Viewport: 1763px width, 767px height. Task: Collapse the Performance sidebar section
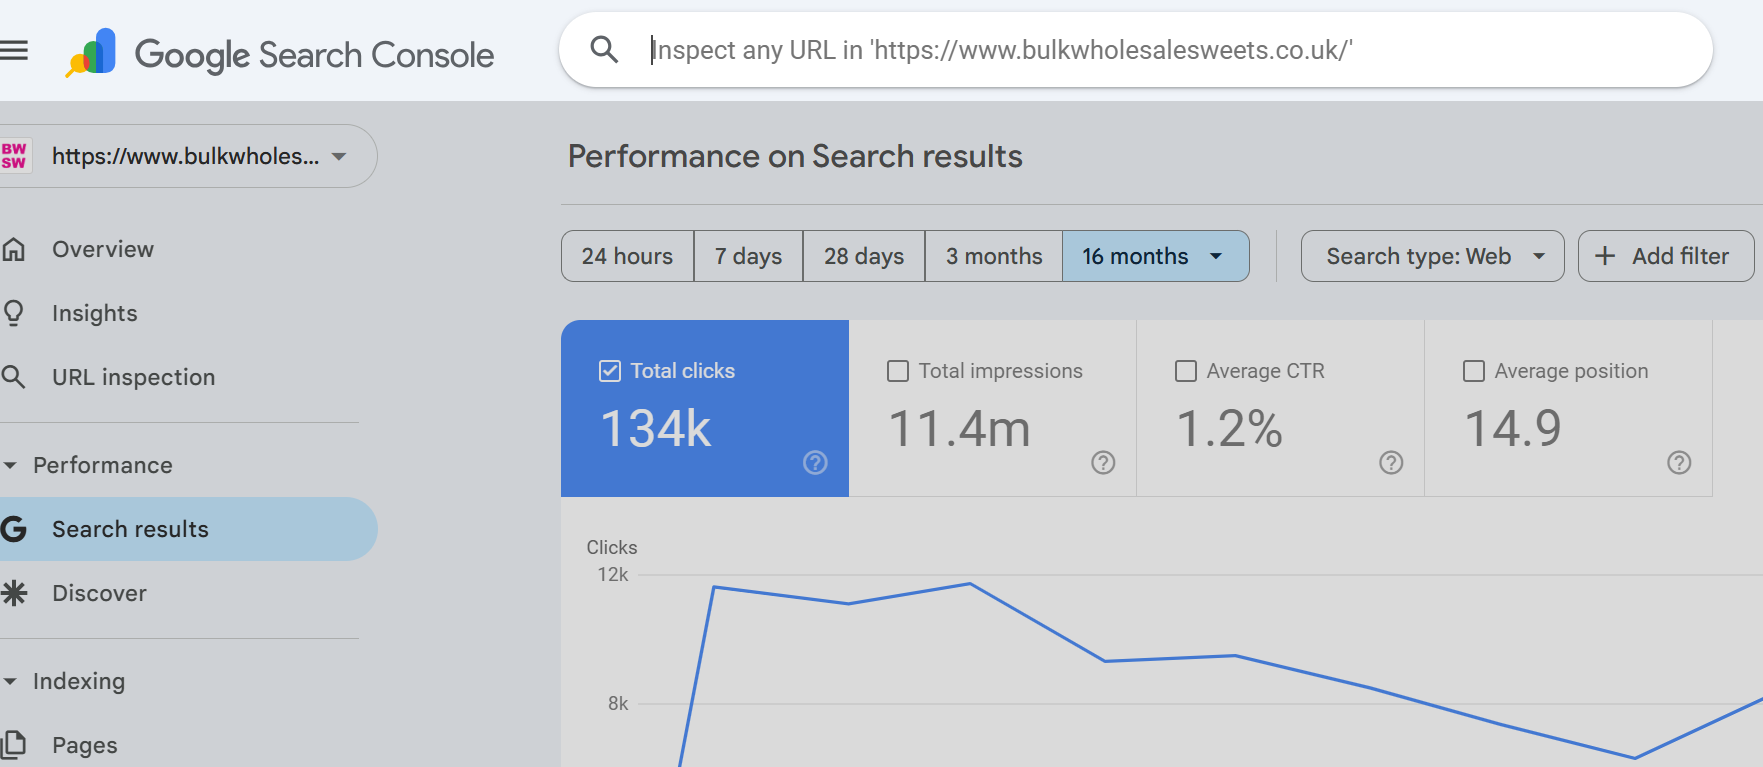click(11, 465)
